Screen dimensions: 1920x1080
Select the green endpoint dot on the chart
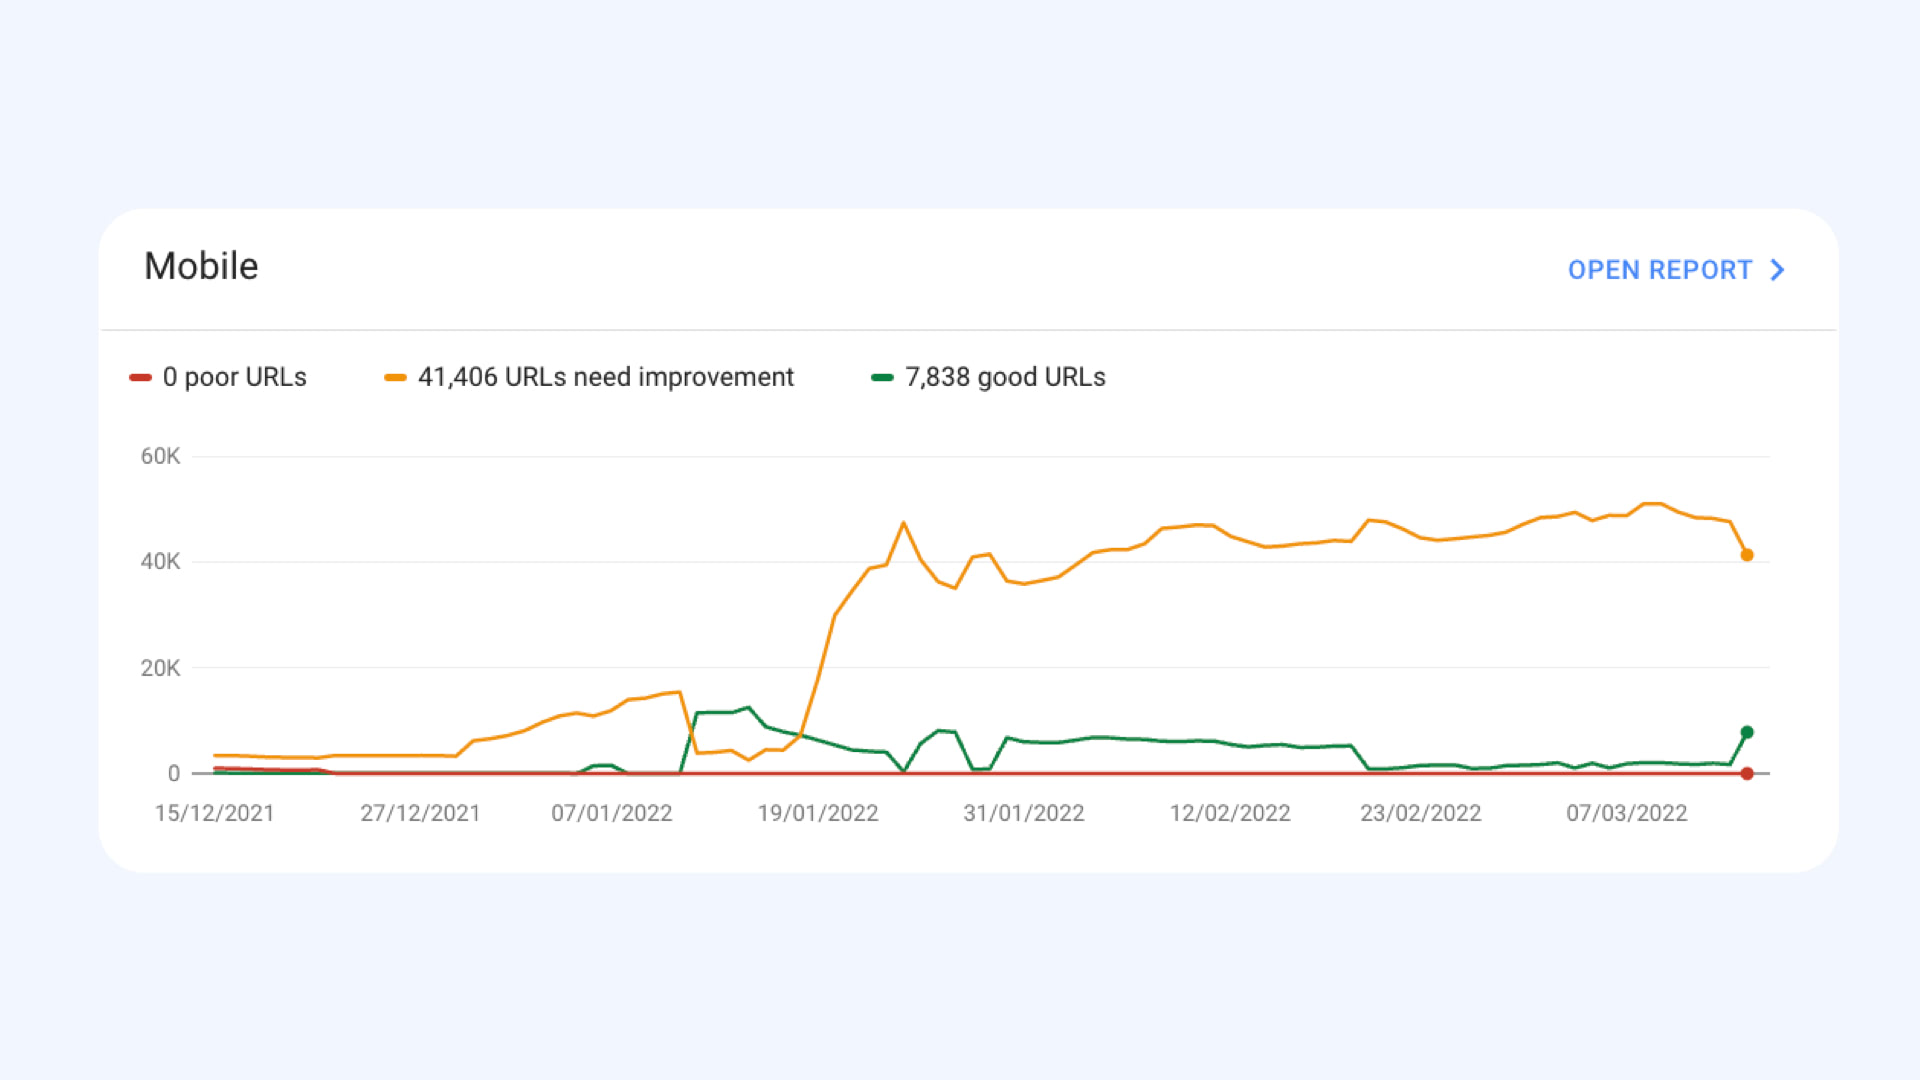[x=1746, y=731]
